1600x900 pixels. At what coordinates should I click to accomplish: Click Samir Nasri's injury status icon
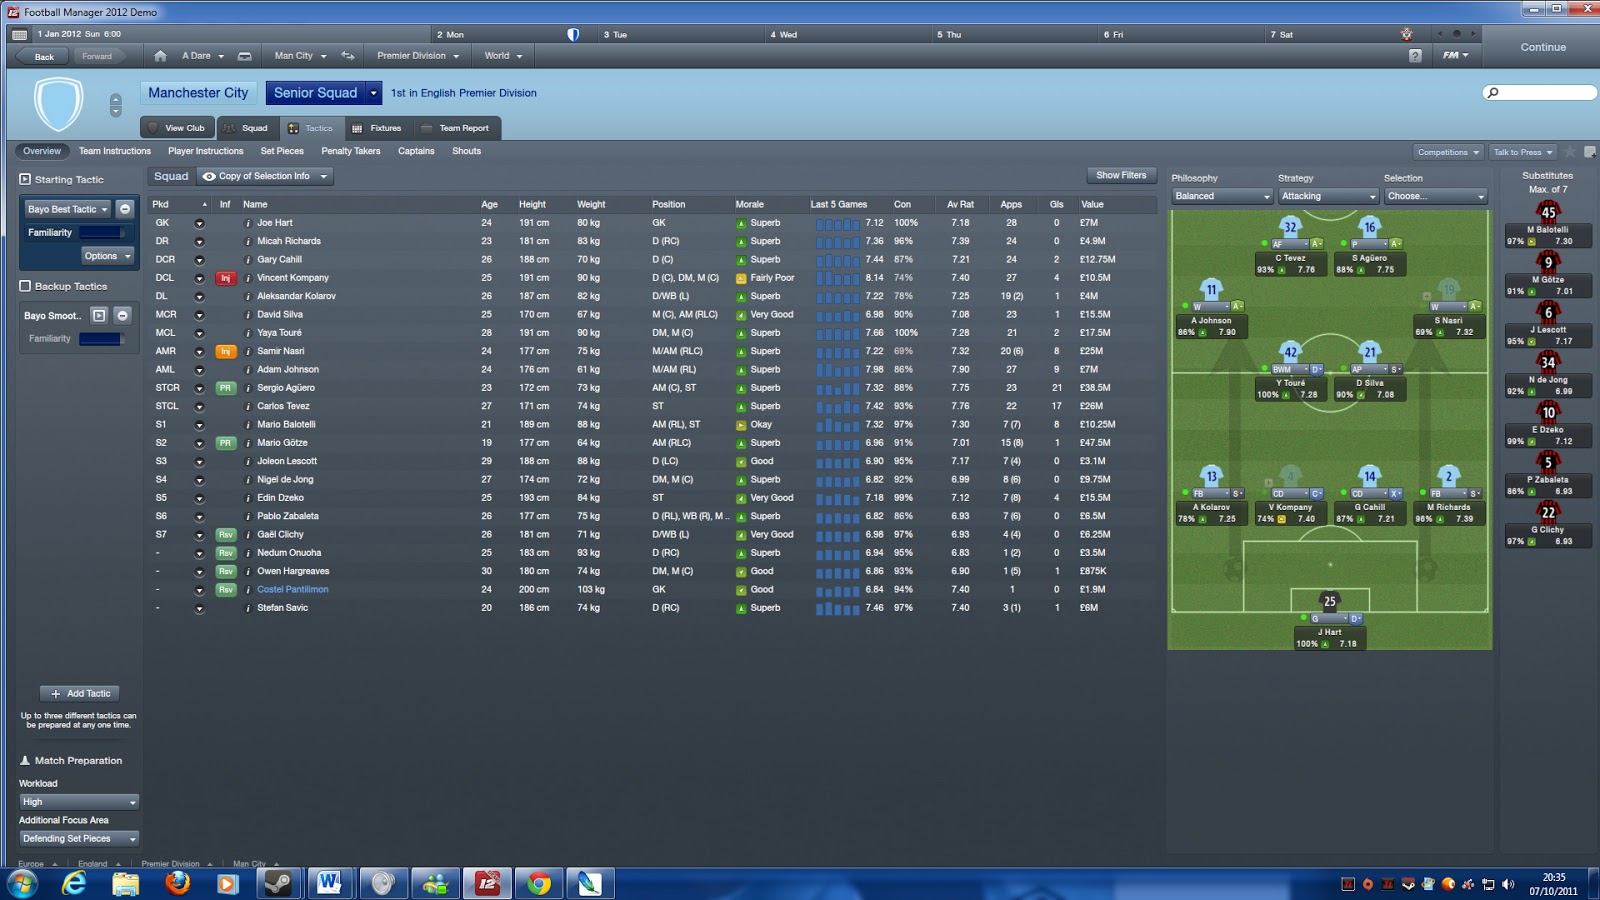(225, 351)
